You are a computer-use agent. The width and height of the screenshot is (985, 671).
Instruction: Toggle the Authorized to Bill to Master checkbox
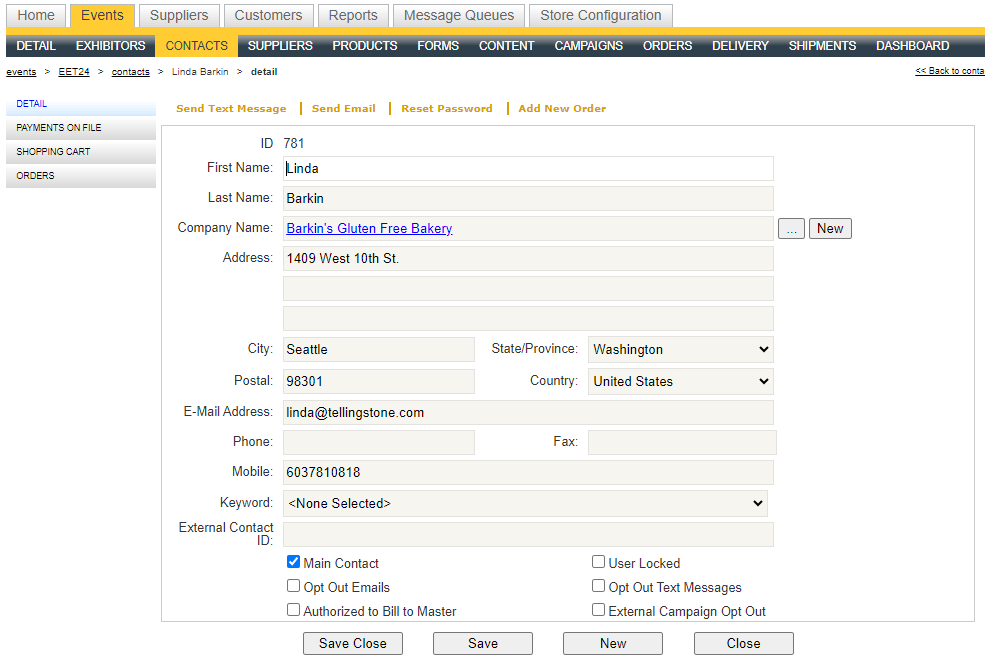tap(294, 611)
